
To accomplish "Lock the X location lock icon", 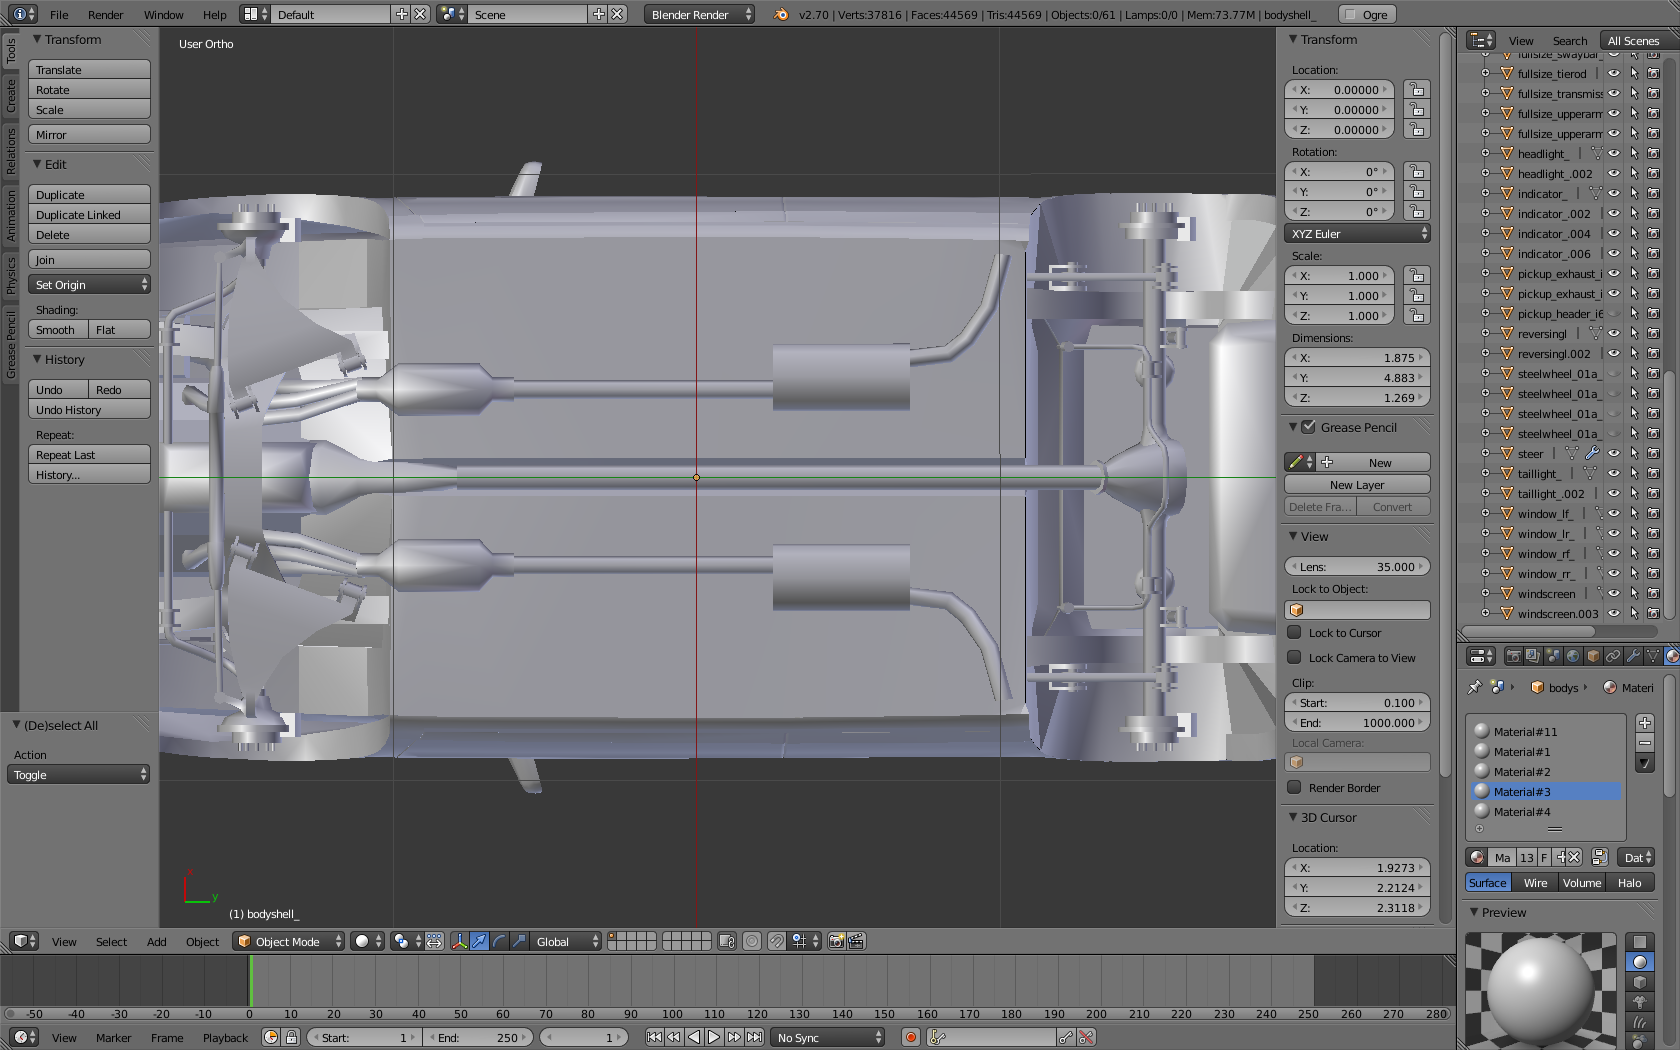I will pos(1416,90).
